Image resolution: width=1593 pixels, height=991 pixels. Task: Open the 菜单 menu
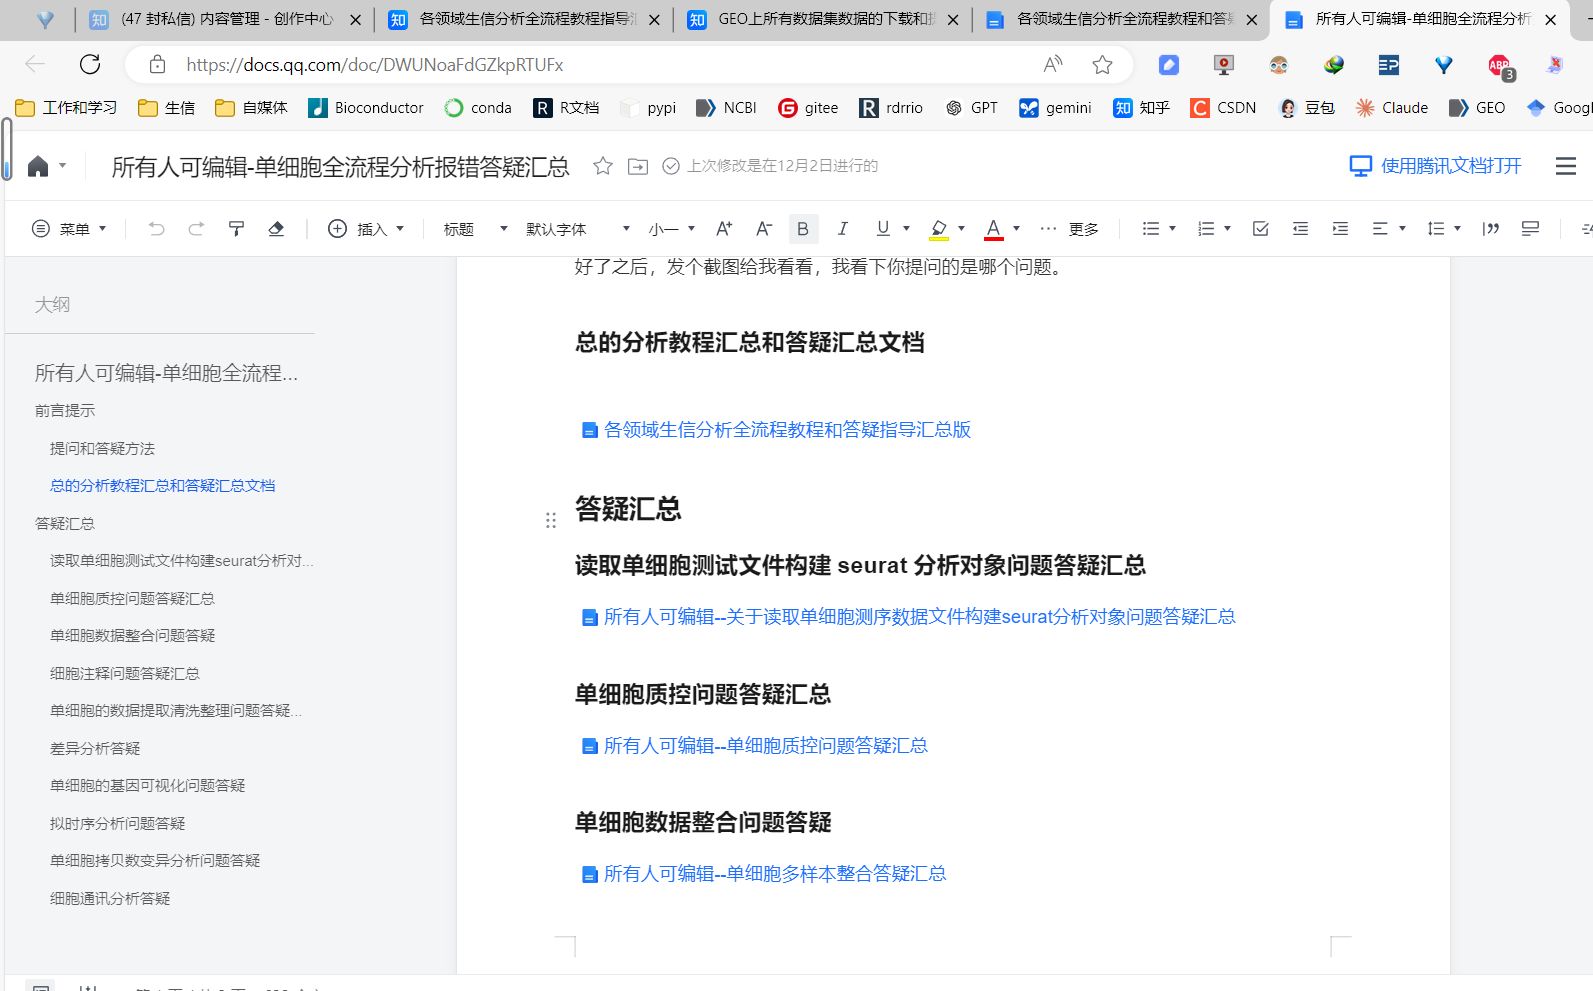[x=69, y=229]
